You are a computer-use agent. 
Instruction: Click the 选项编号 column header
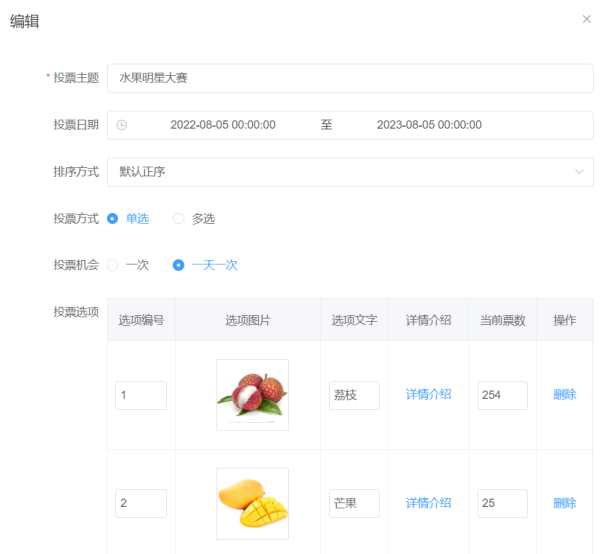[141, 320]
